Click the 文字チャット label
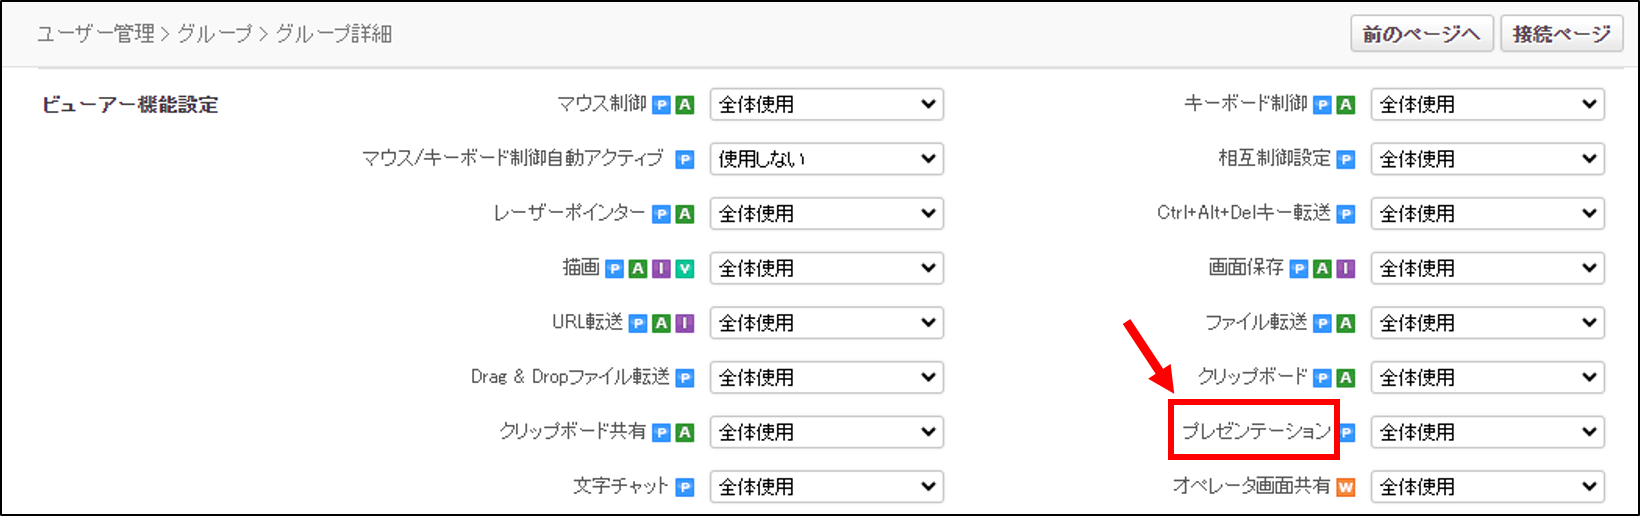This screenshot has width=1640, height=516. 620,486
